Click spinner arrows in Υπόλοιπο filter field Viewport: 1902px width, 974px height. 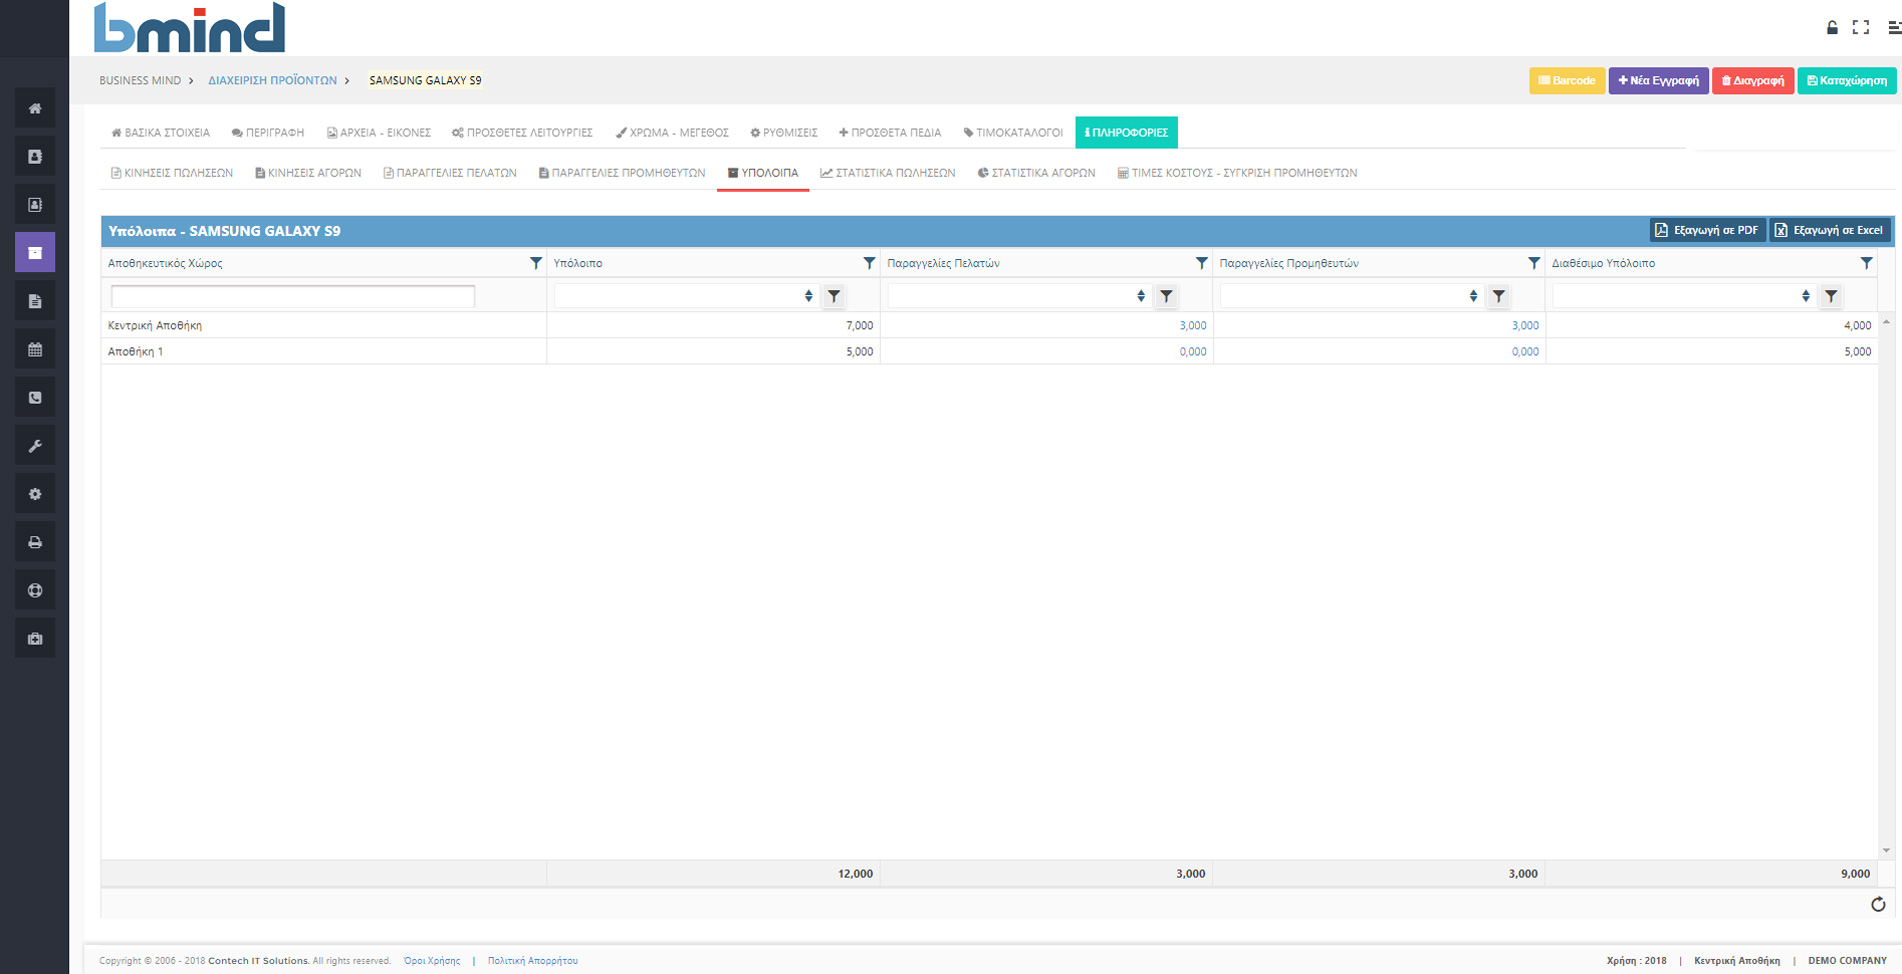pyautogui.click(x=809, y=296)
